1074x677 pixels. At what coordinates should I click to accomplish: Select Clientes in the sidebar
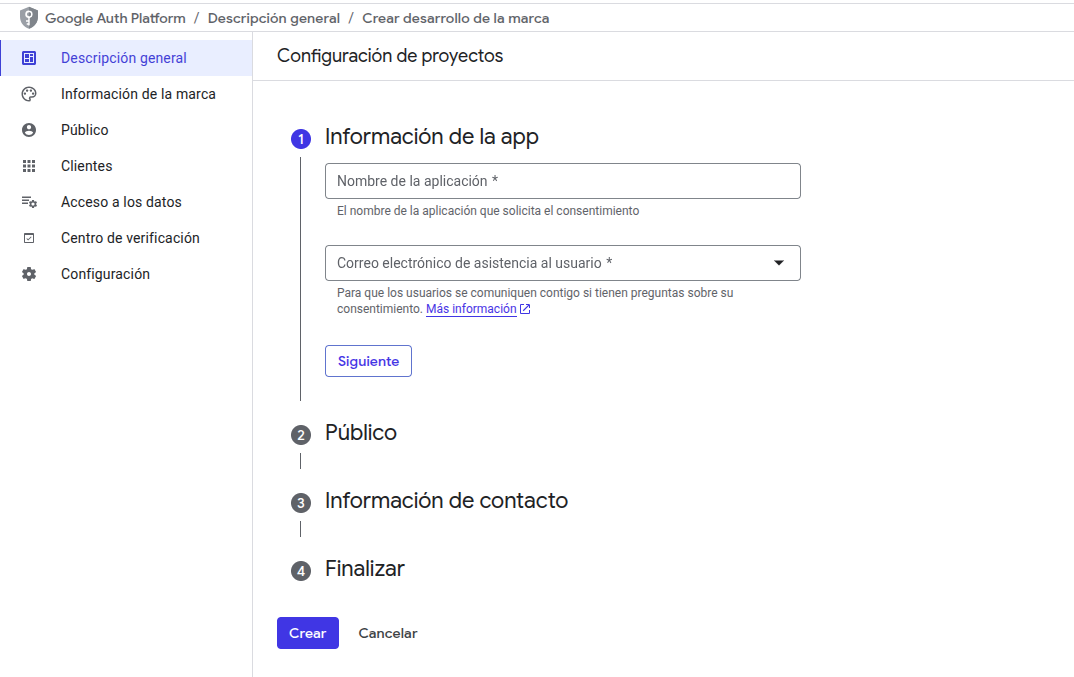click(127, 166)
